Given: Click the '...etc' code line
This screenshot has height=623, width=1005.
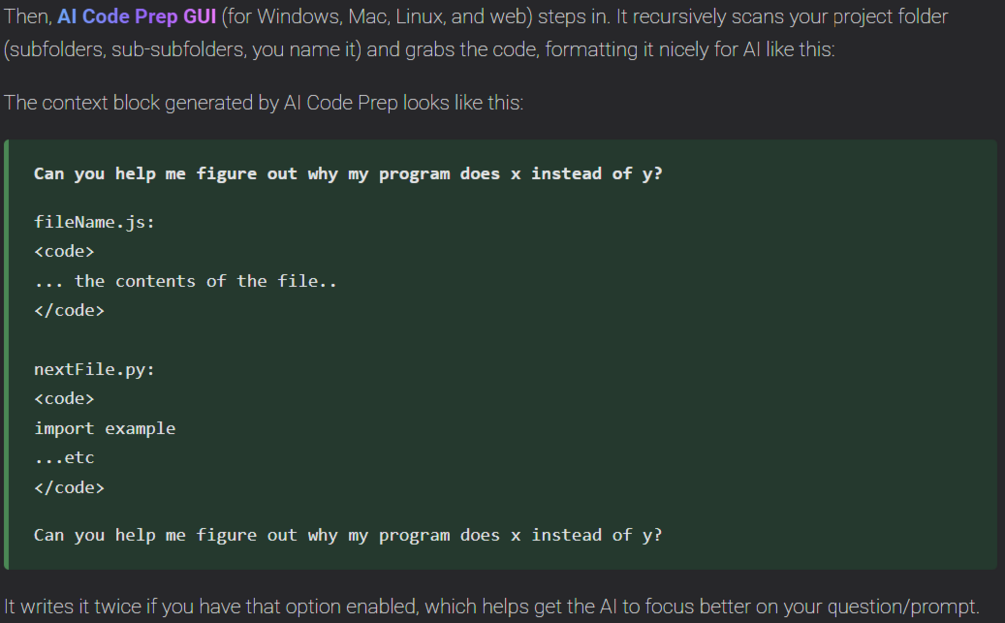Looking at the screenshot, I should [x=64, y=458].
